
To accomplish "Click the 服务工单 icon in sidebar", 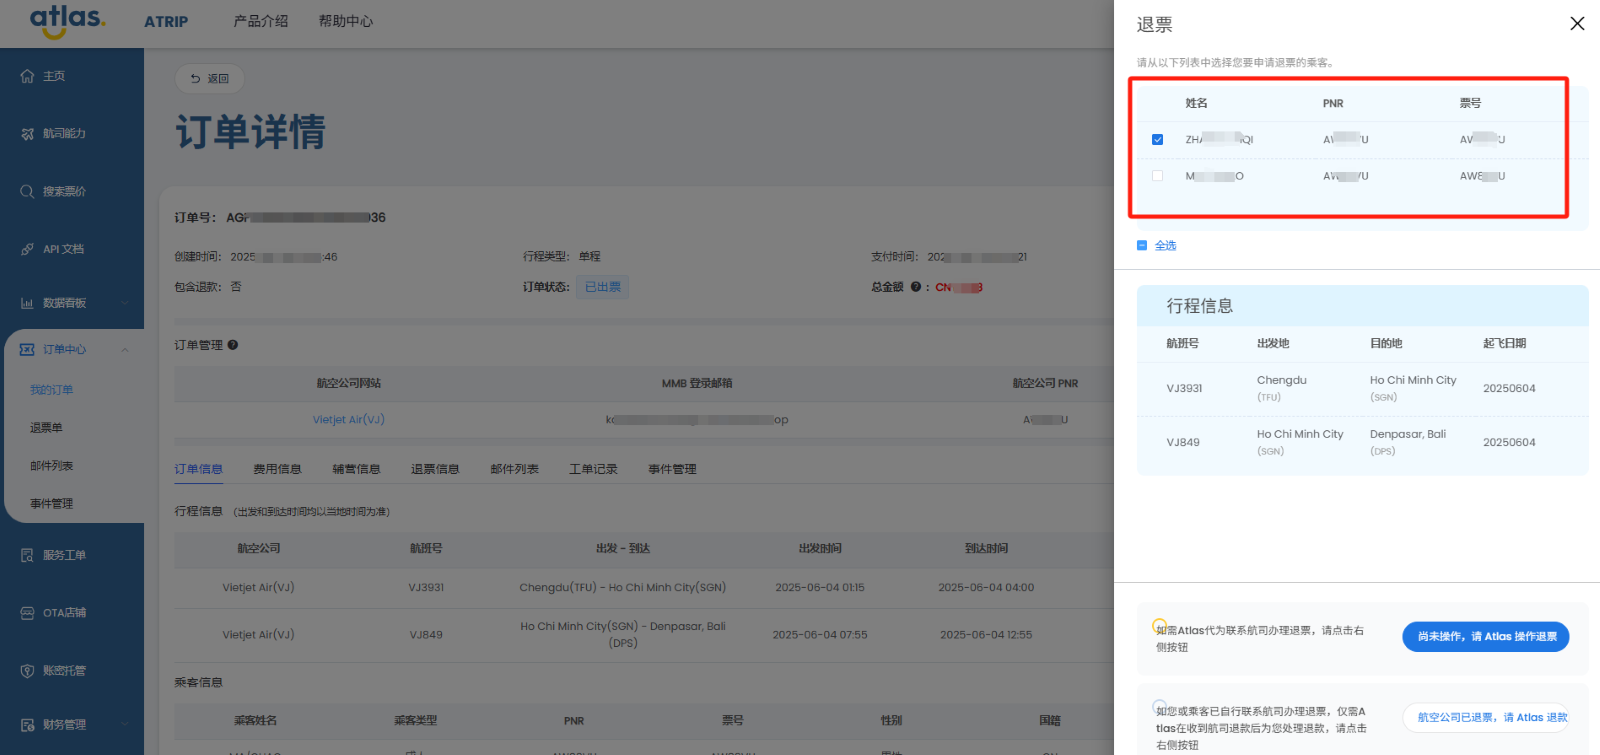I will pos(27,555).
